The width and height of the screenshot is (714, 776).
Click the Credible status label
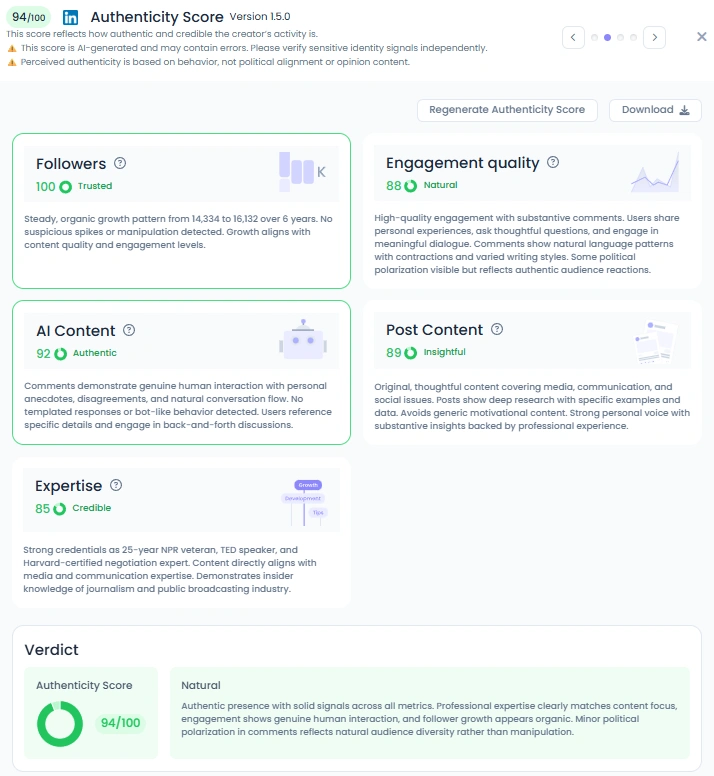92,508
